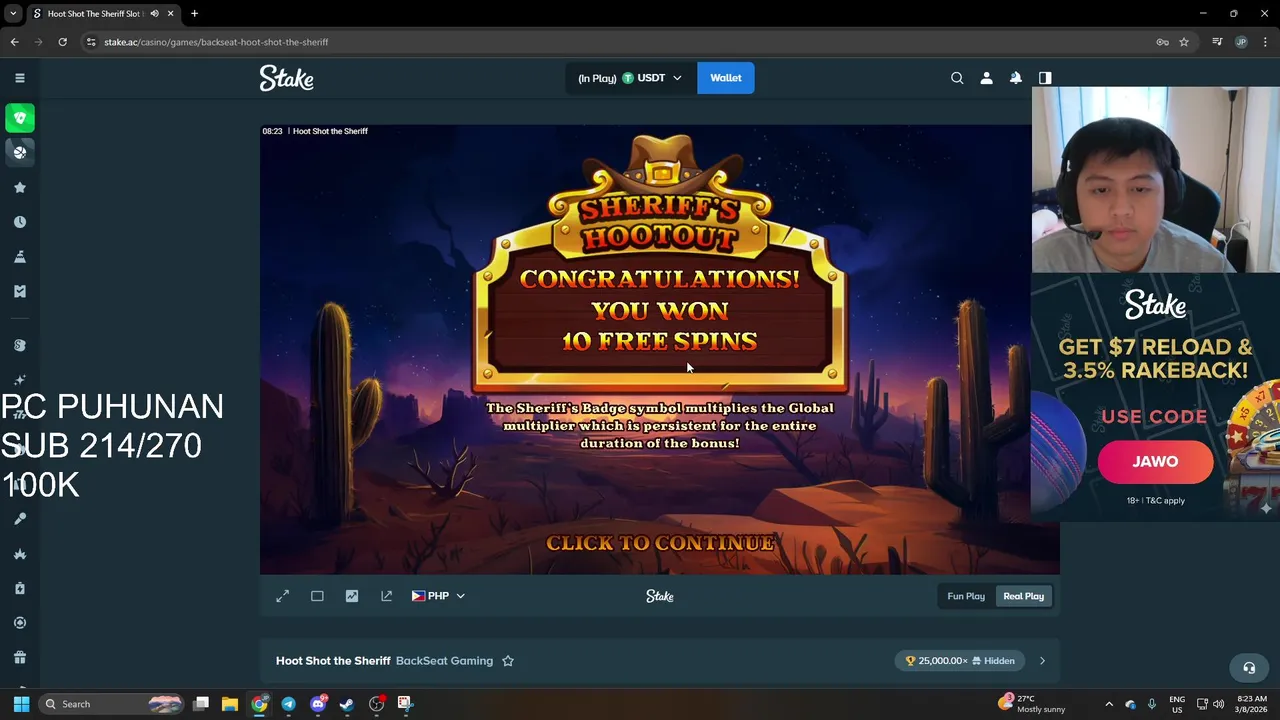
Task: Open Chrome's three-dot menu
Action: 1265,42
